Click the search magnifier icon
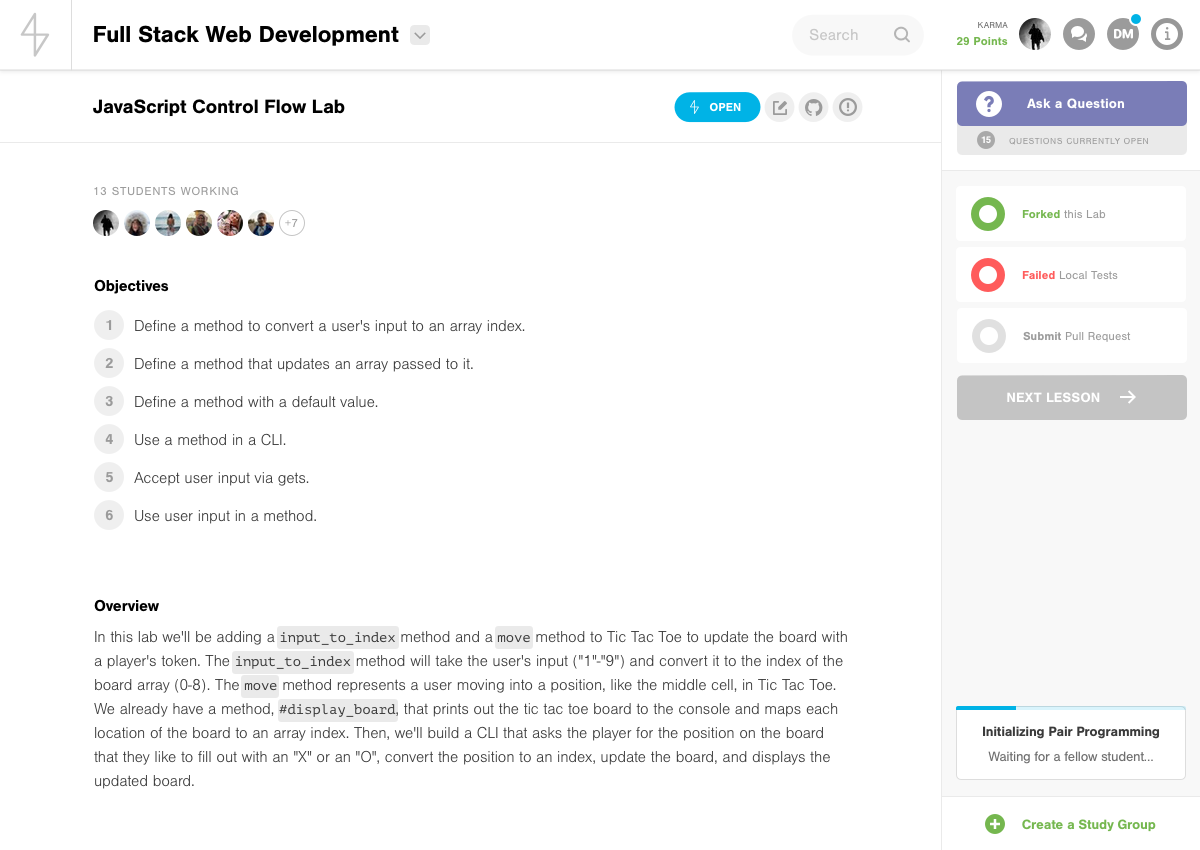This screenshot has width=1200, height=850. click(x=902, y=35)
